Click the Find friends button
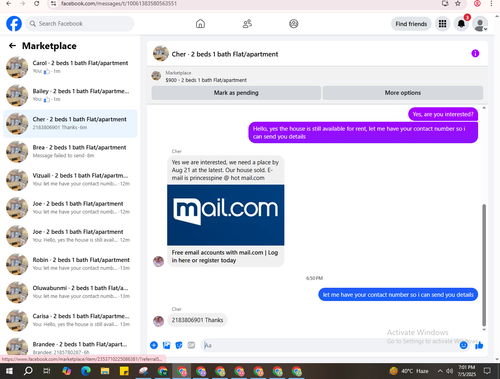Image resolution: width=500 pixels, height=379 pixels. (x=411, y=24)
